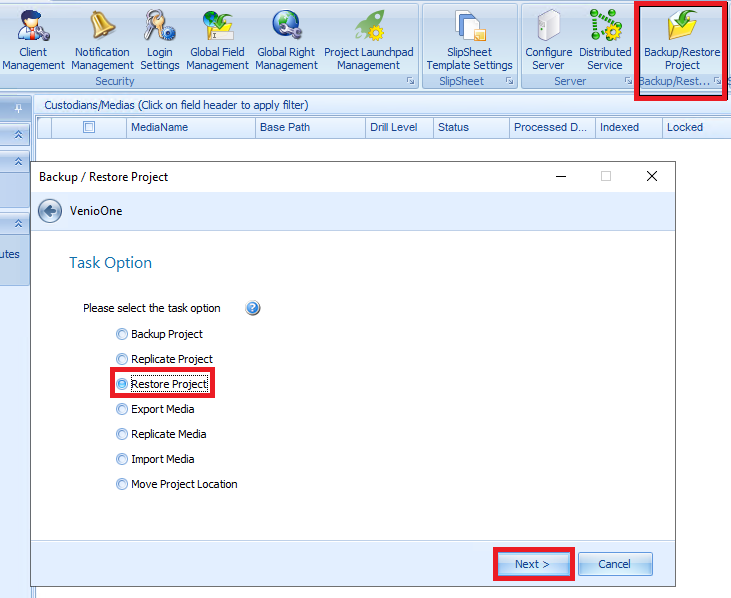The image size is (731, 598).
Task: Click the Next > button
Action: [x=533, y=564]
